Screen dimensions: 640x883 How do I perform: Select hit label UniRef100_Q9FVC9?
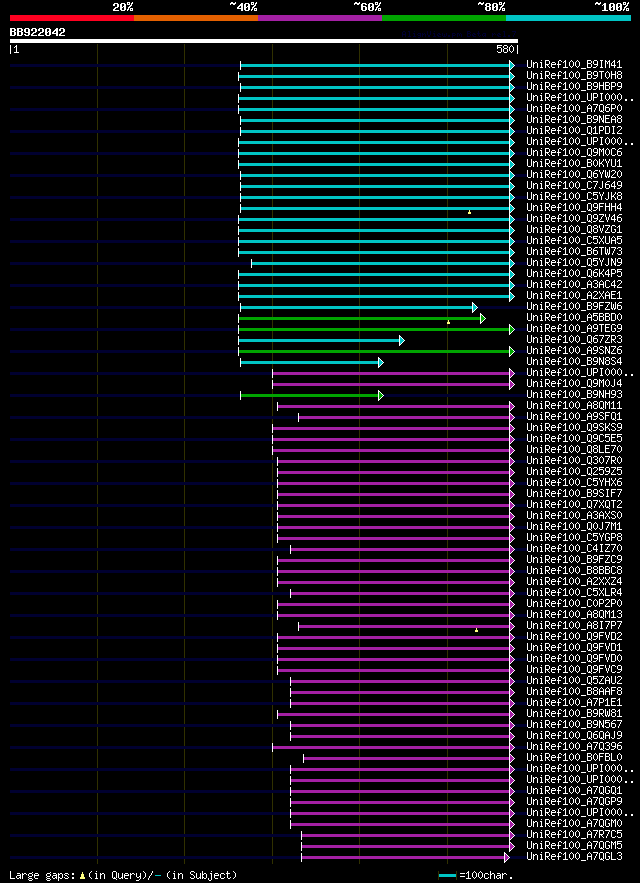(574, 671)
